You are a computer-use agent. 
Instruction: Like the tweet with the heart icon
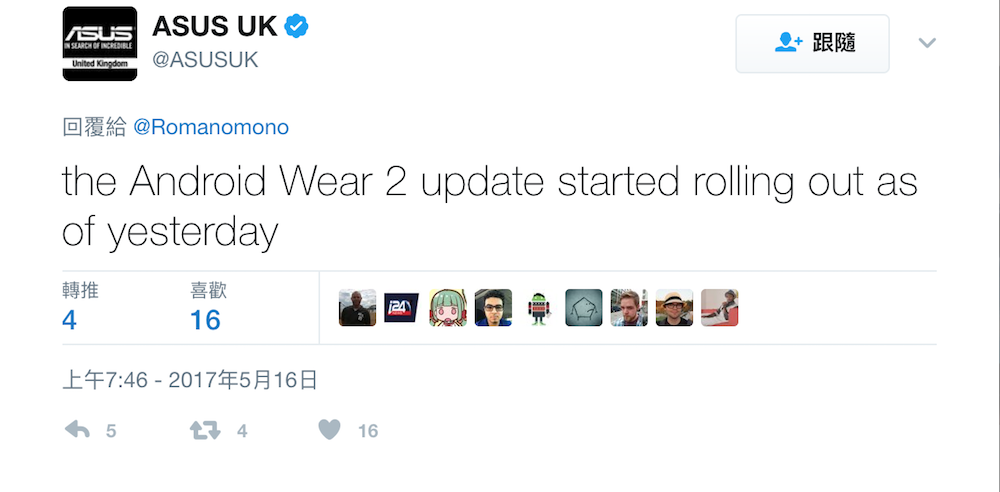[x=329, y=430]
